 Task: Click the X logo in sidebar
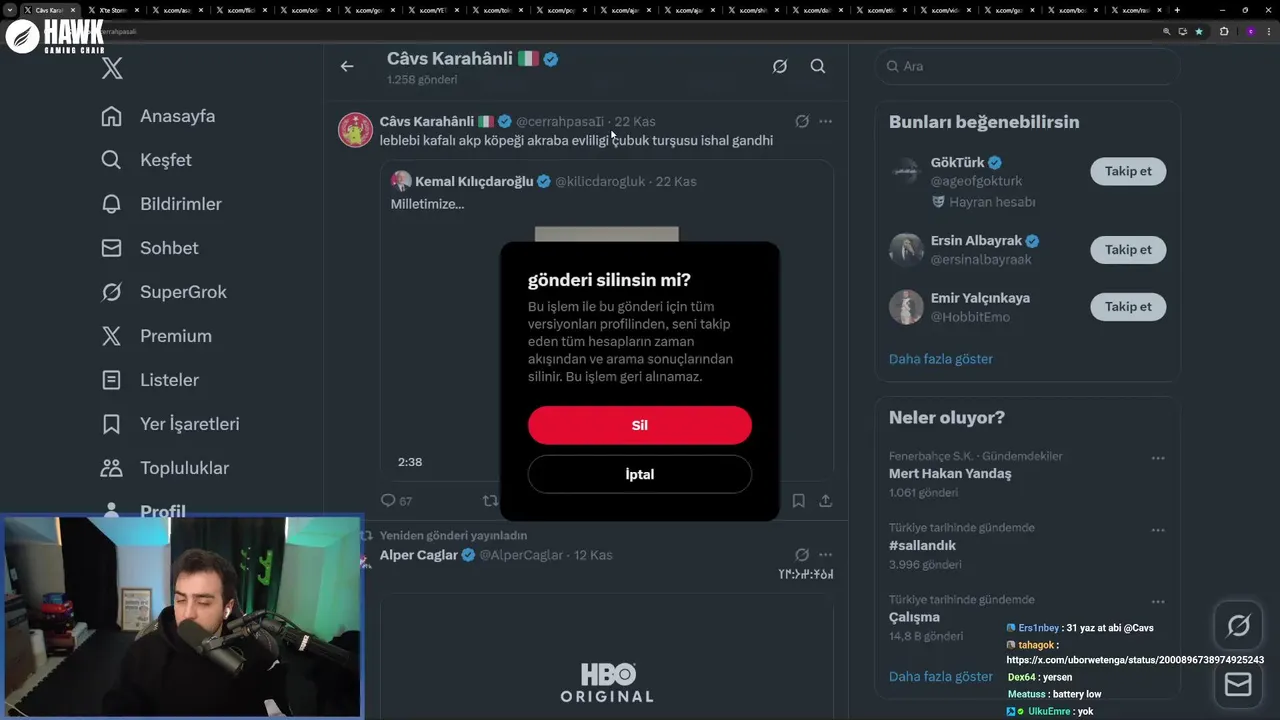(112, 68)
